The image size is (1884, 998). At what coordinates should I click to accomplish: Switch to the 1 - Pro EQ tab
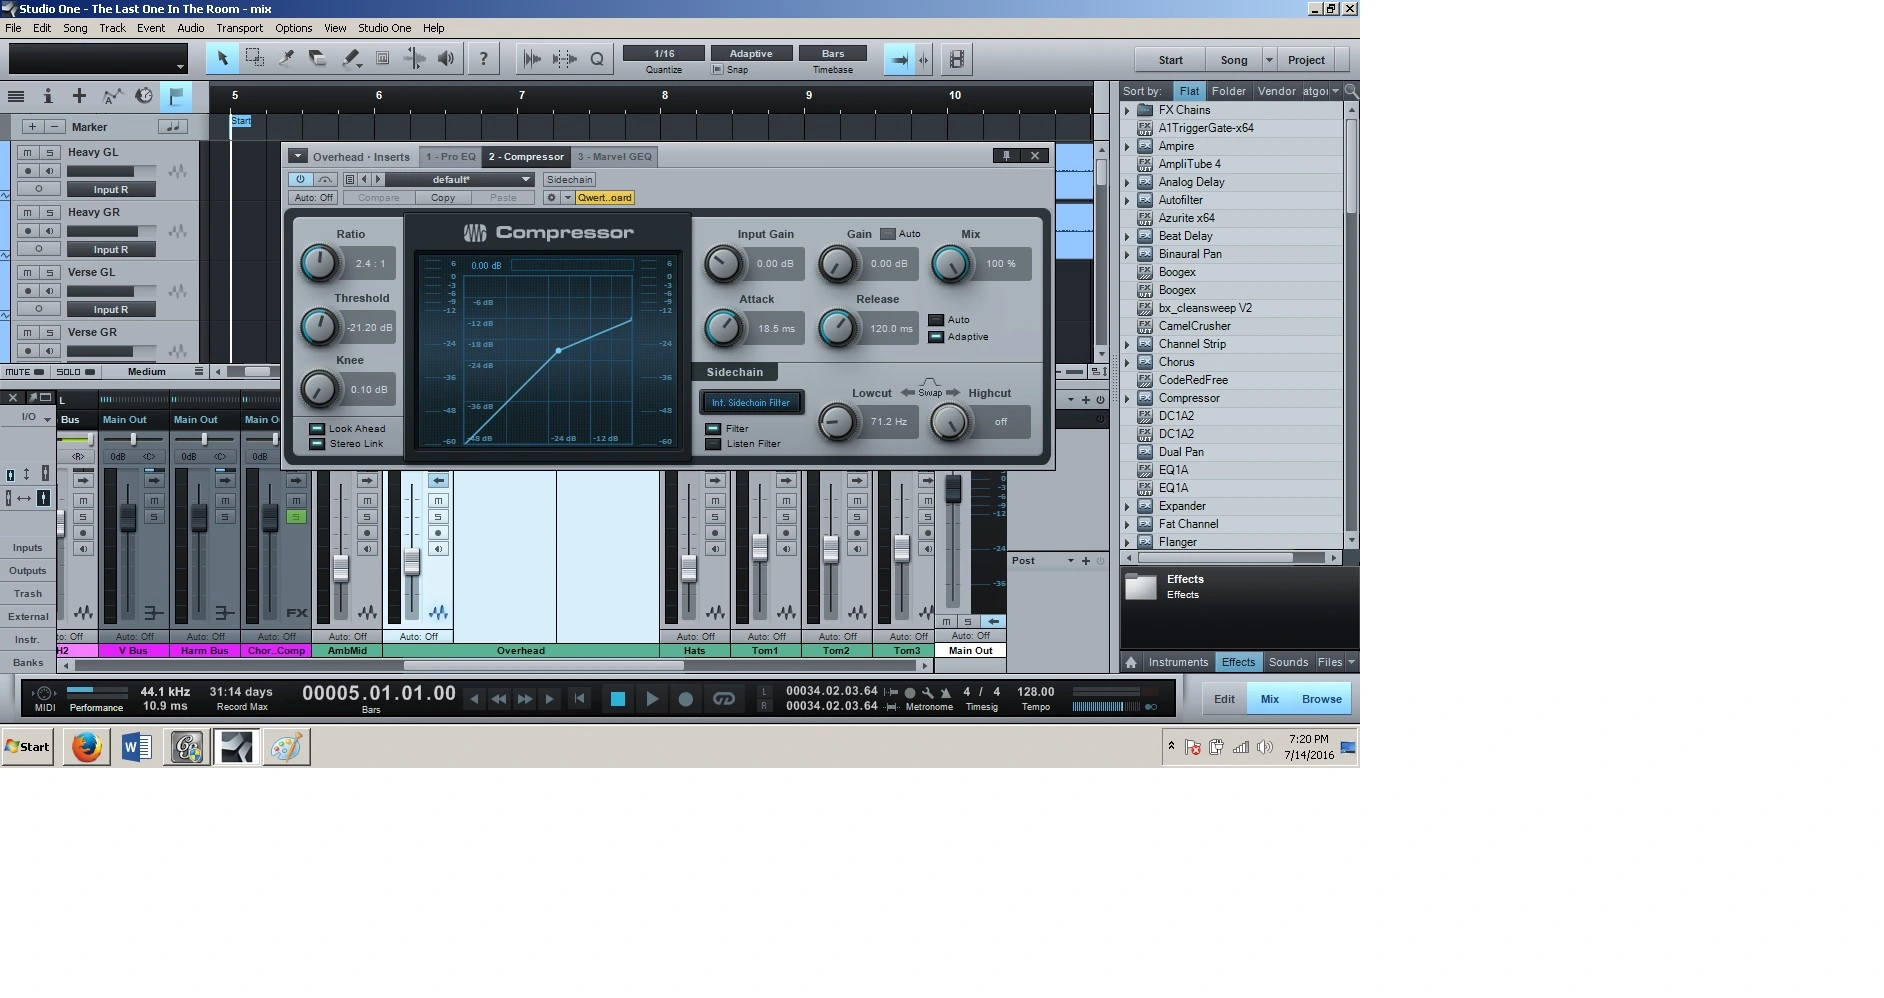coord(450,156)
